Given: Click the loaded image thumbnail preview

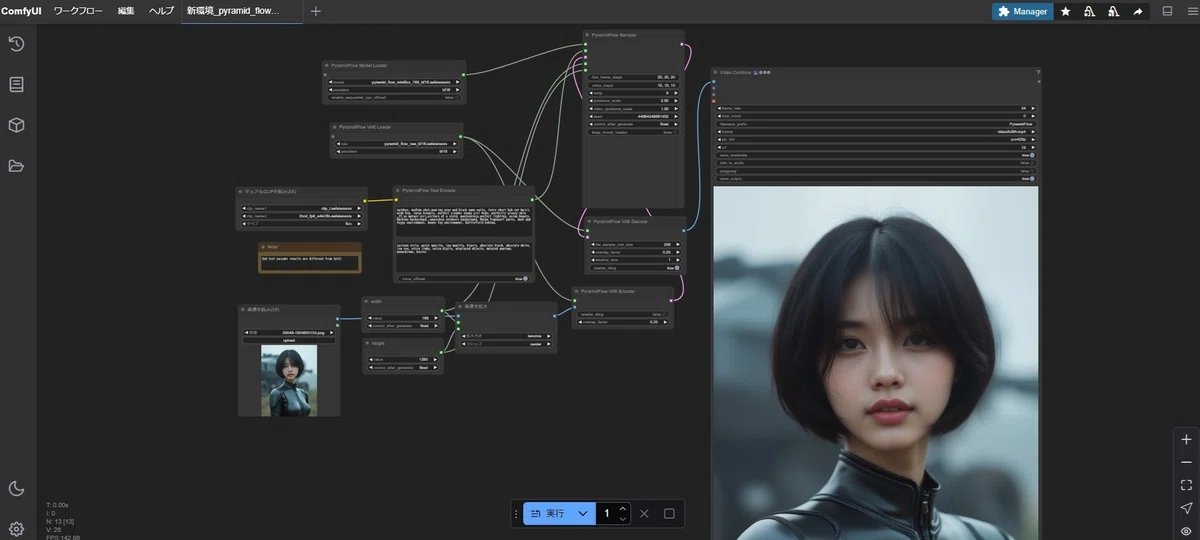Looking at the screenshot, I should (x=289, y=381).
